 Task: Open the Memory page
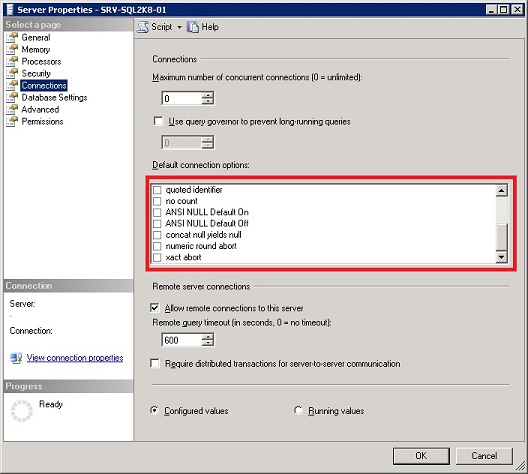click(36, 49)
